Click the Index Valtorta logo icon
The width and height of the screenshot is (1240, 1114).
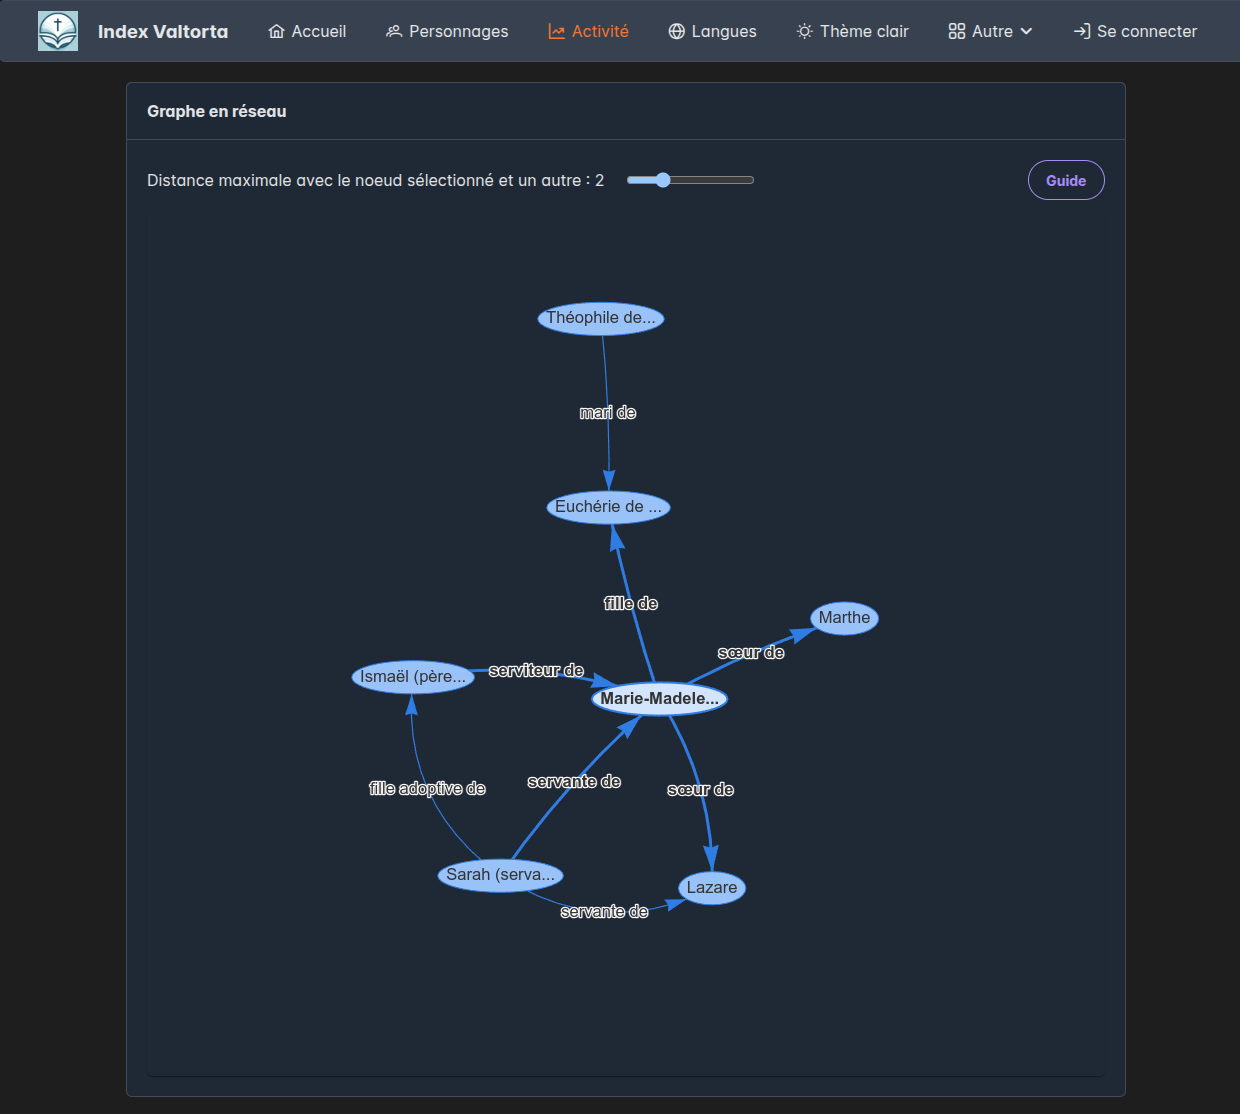click(58, 31)
